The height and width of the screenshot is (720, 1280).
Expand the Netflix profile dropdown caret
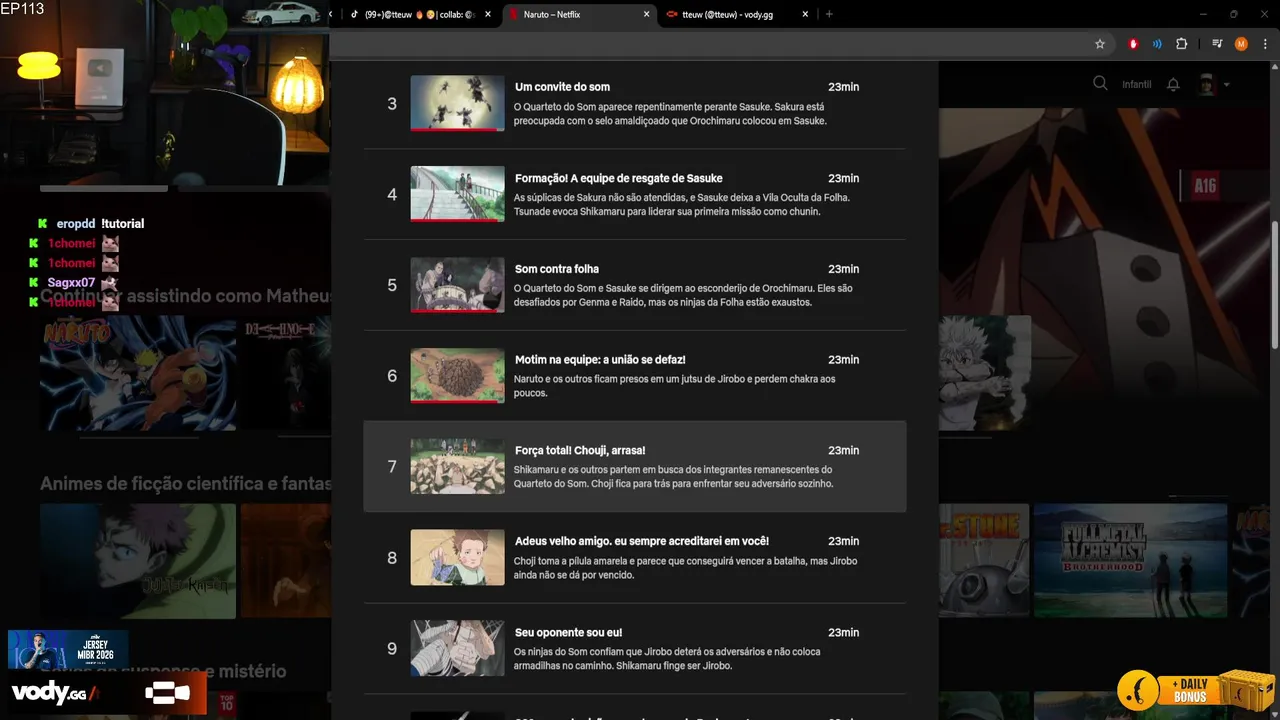click(x=1226, y=85)
